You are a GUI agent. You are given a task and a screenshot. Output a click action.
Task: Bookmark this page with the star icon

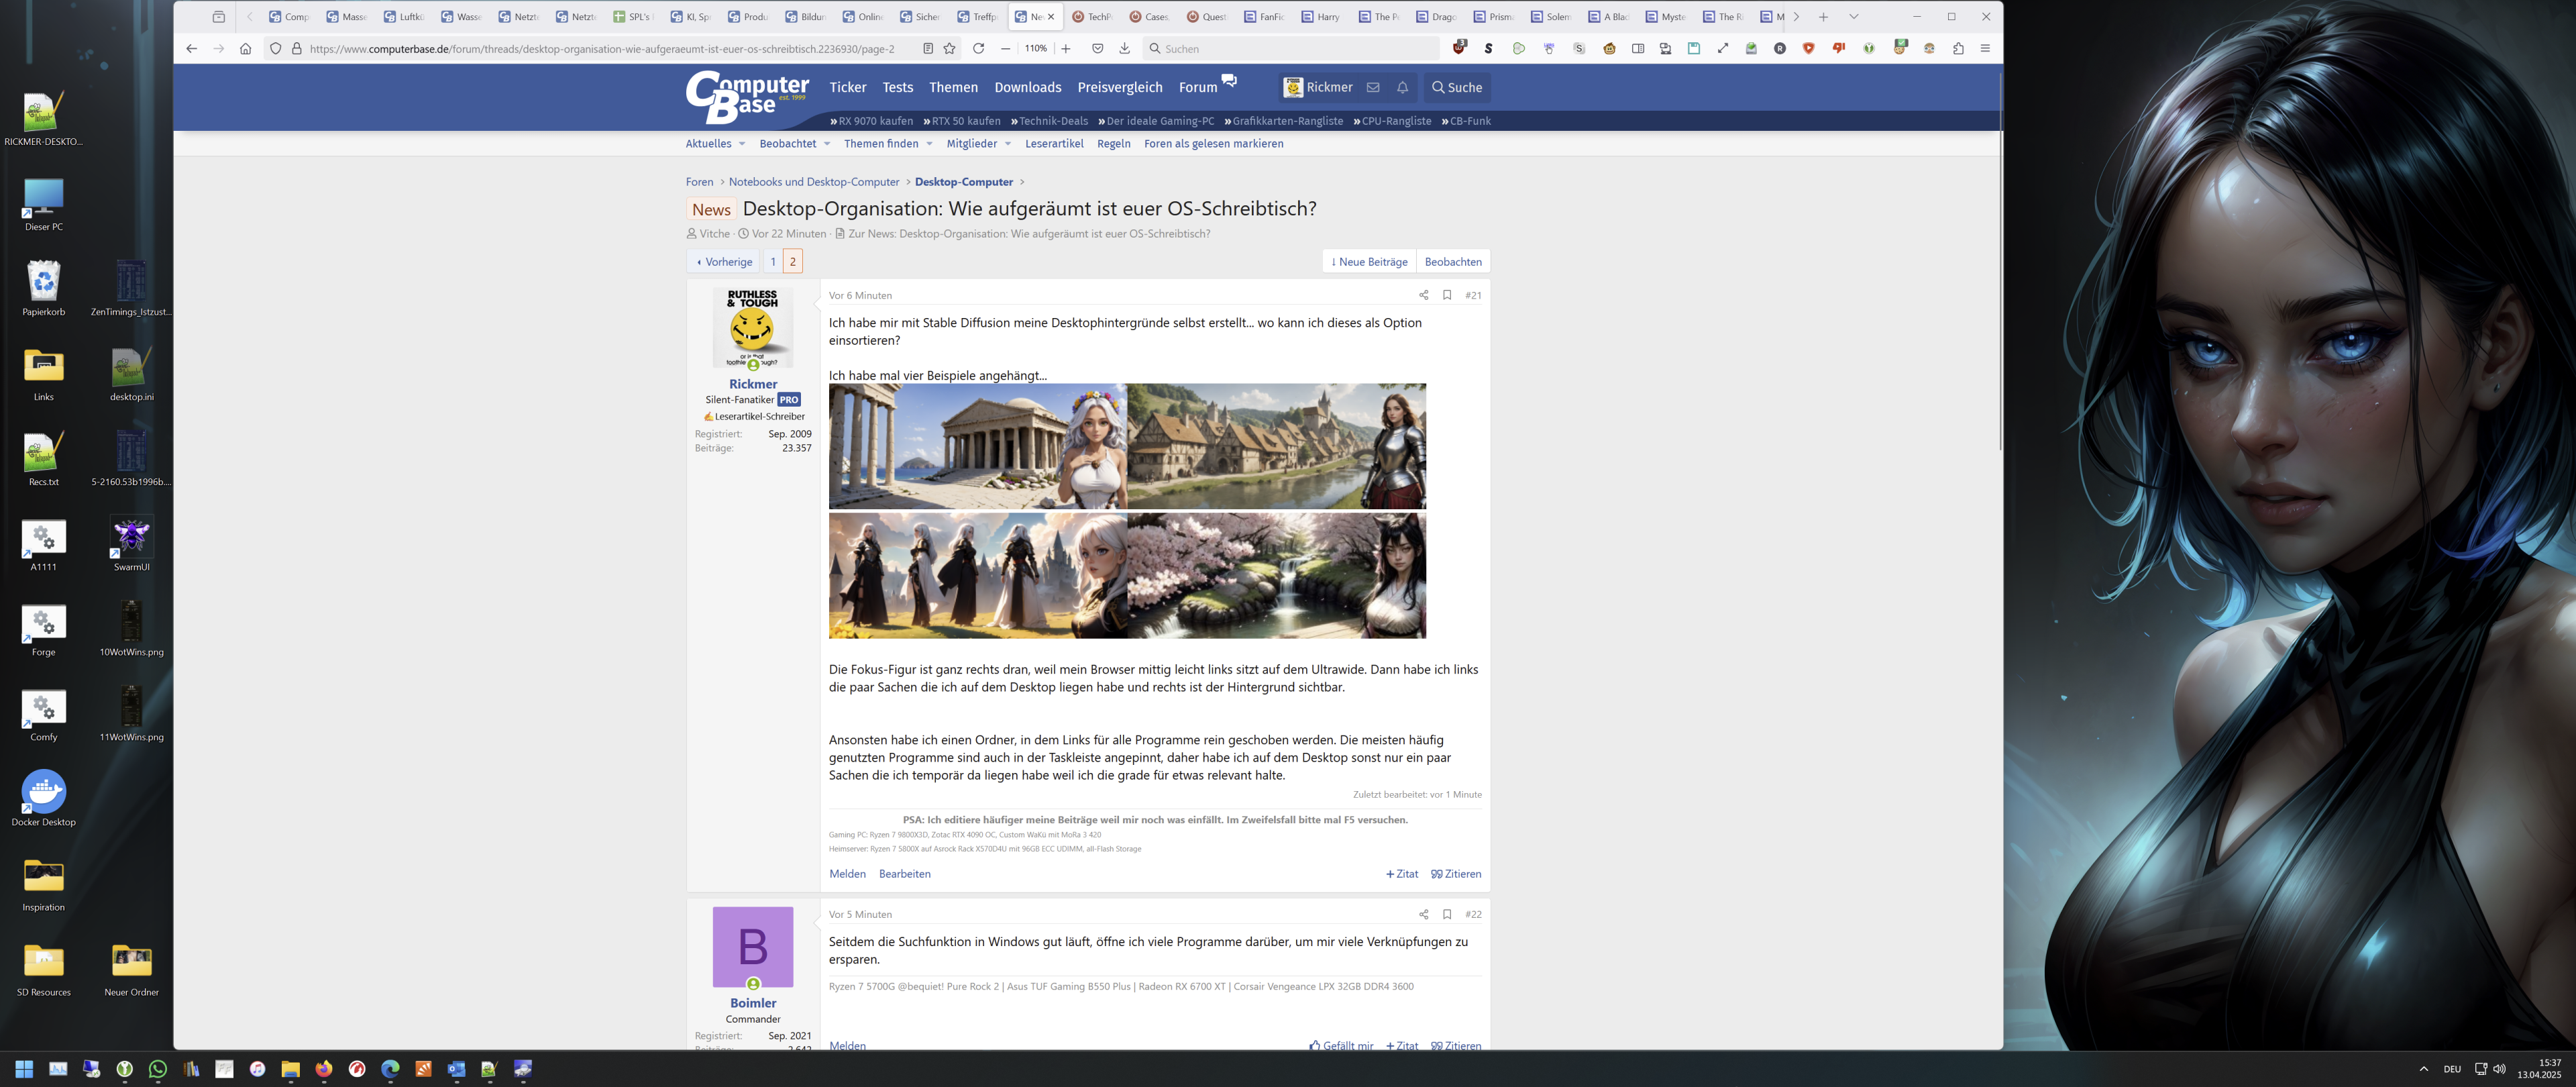coord(949,48)
